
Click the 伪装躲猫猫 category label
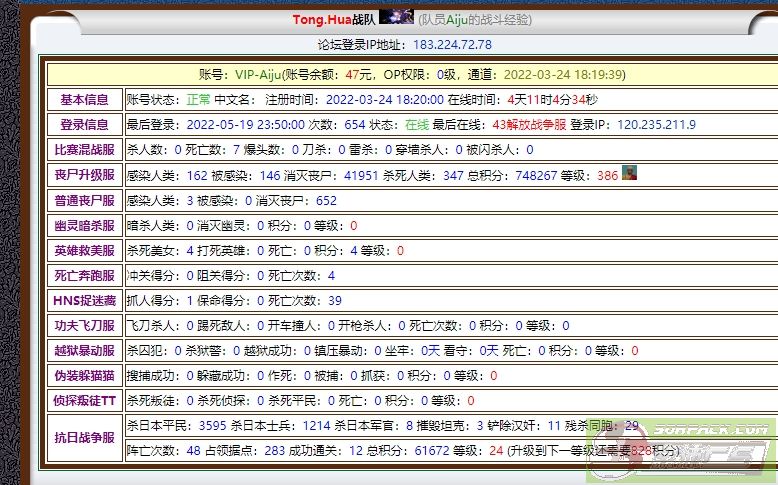(x=84, y=375)
